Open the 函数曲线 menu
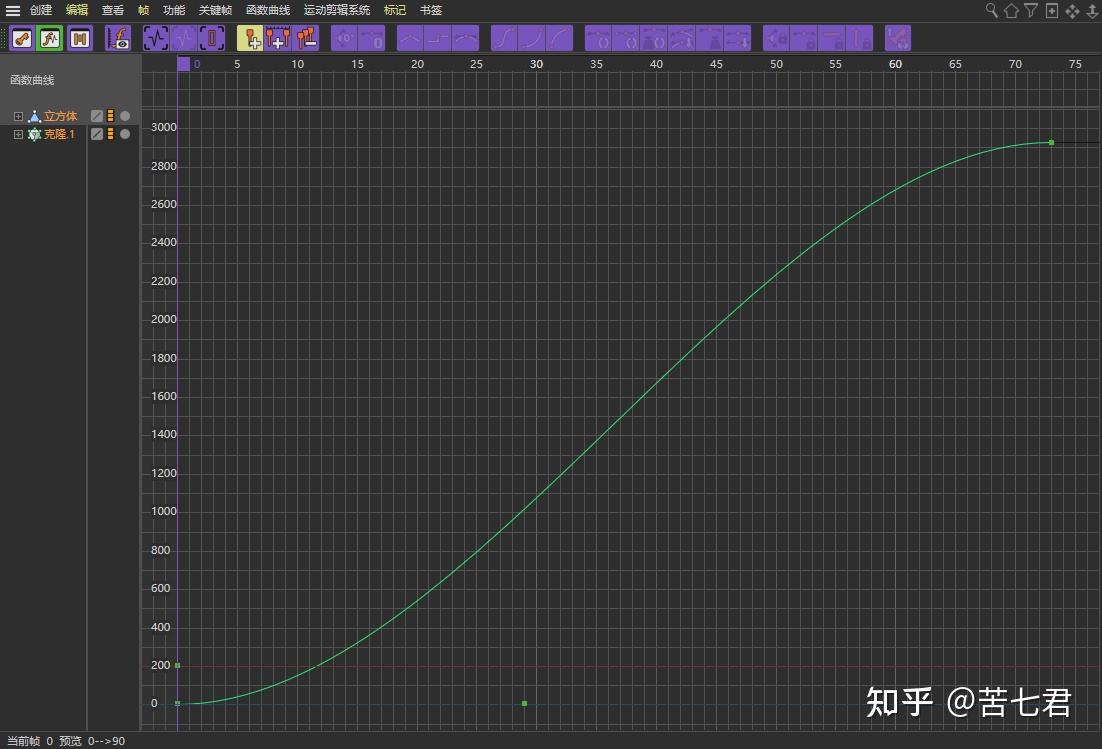 (x=266, y=10)
